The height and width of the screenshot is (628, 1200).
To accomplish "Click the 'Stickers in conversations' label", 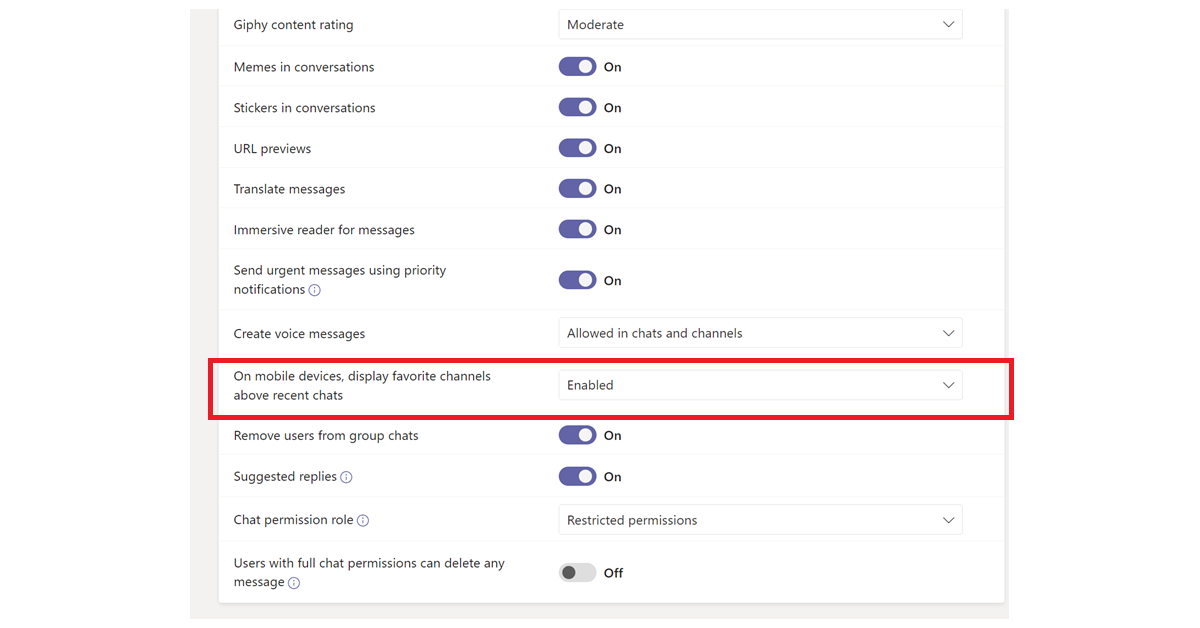I will [305, 108].
